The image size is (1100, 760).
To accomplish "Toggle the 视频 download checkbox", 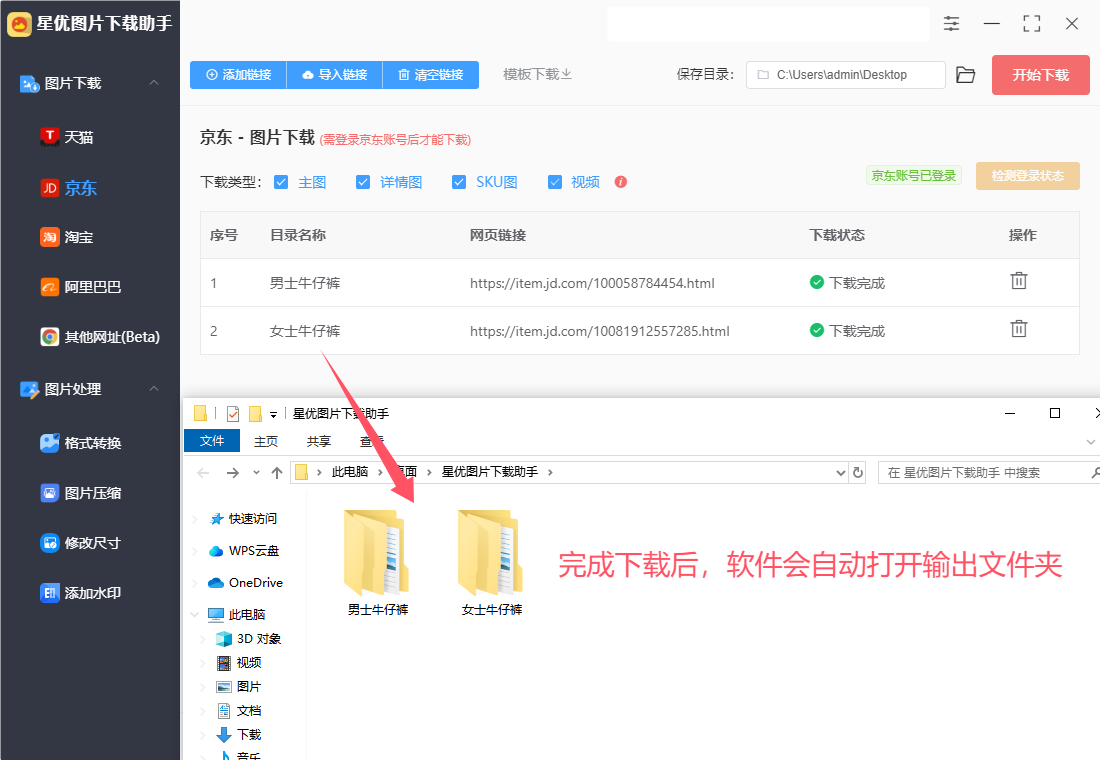I will (555, 182).
